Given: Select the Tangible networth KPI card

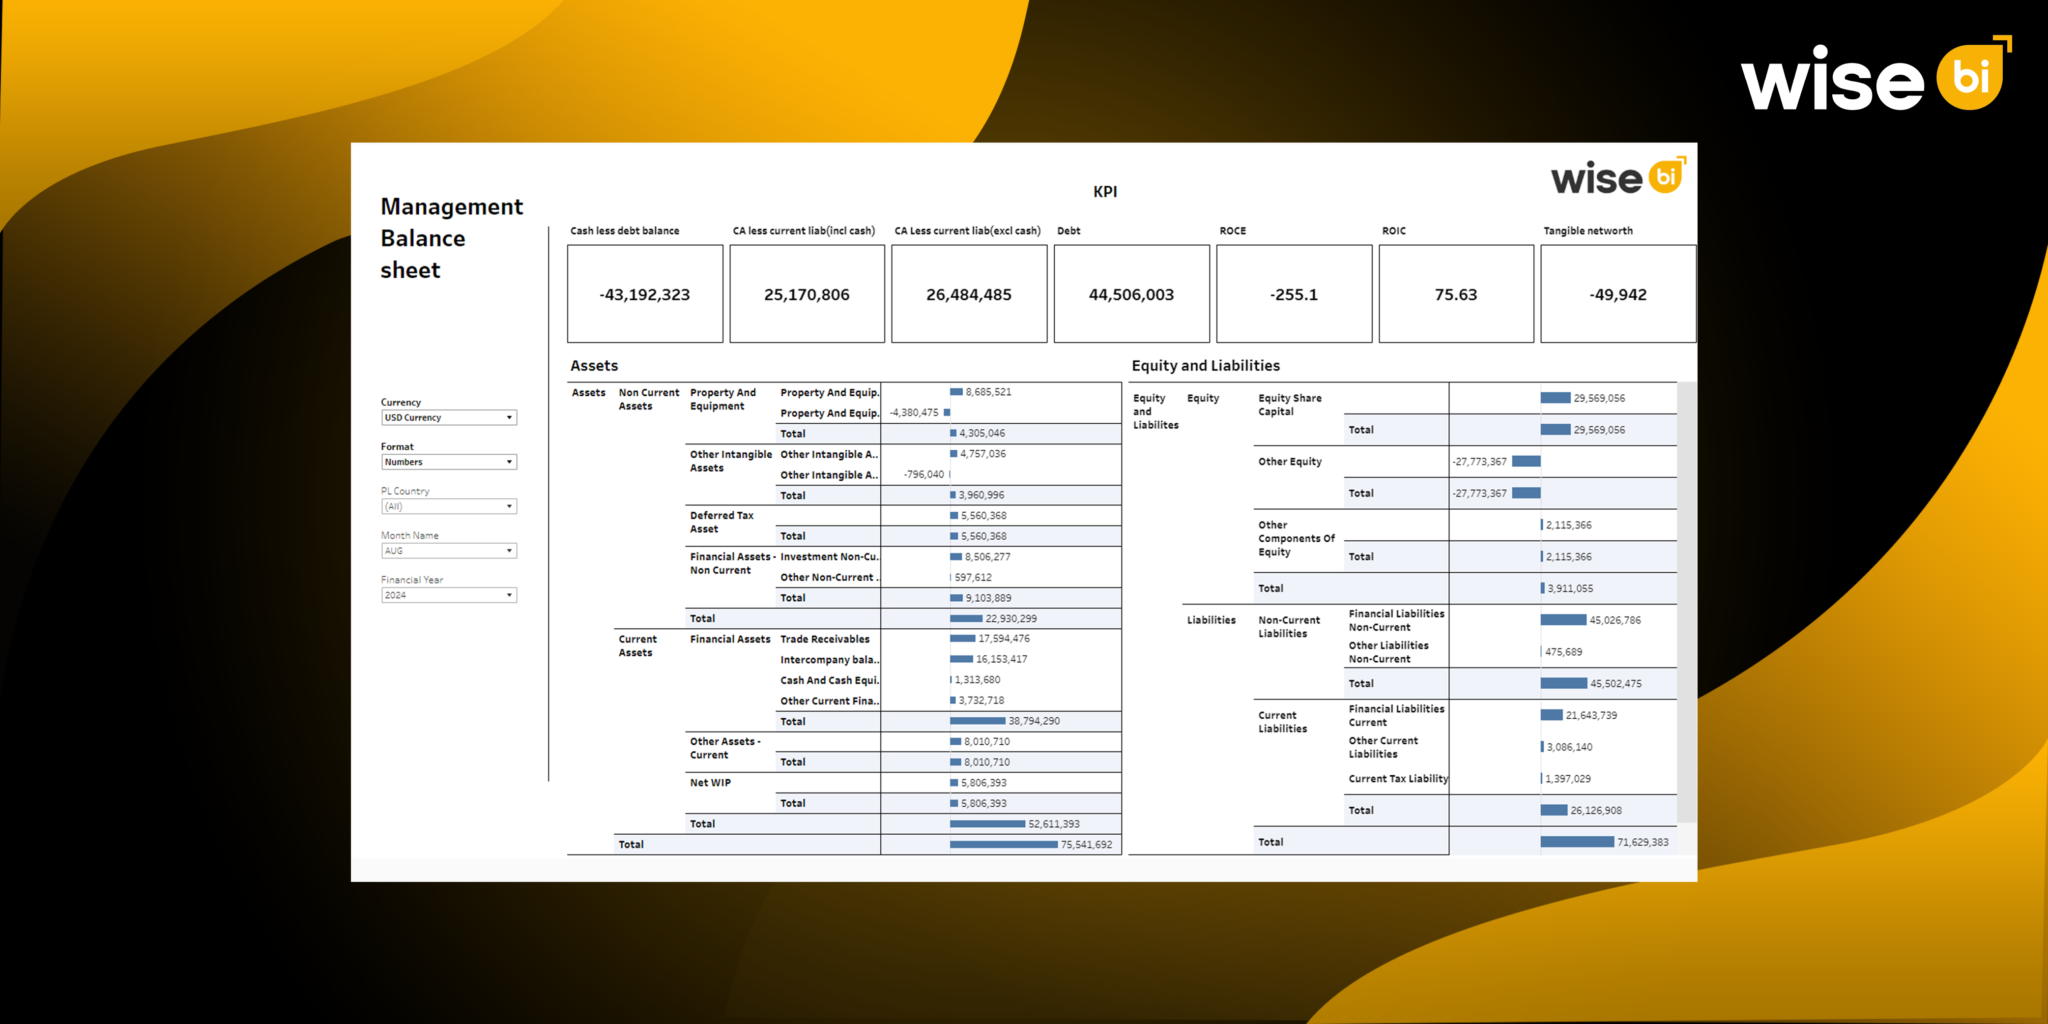Looking at the screenshot, I should point(1617,293).
